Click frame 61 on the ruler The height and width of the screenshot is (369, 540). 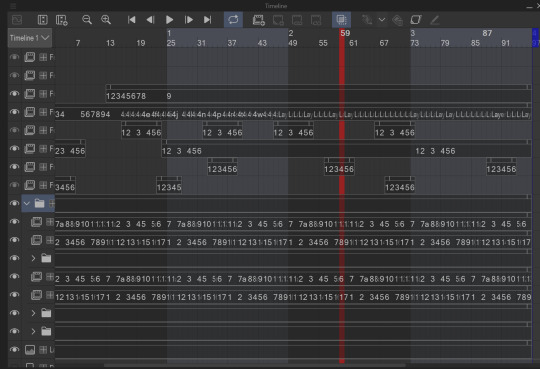353,43
